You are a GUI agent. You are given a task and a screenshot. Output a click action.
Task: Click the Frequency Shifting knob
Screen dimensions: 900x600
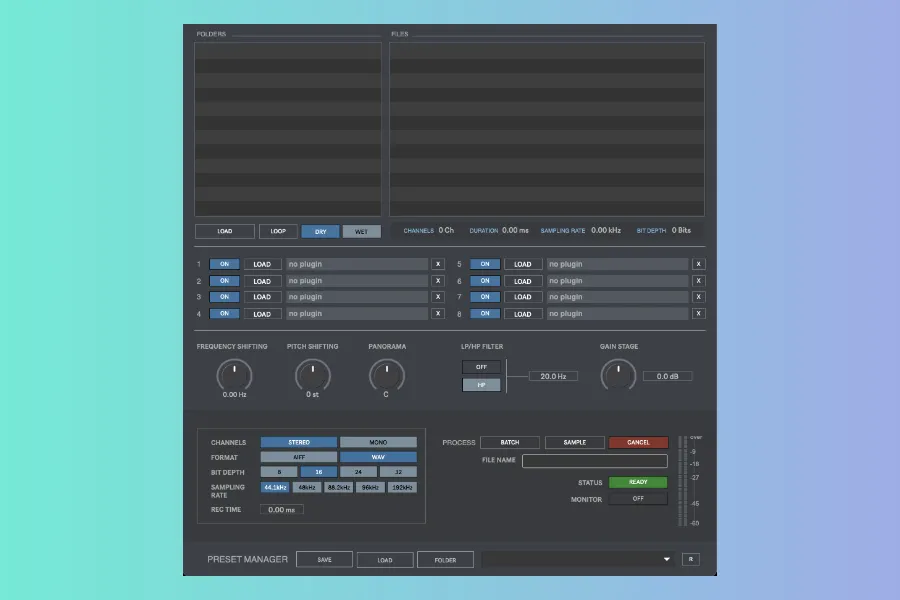[x=234, y=375]
